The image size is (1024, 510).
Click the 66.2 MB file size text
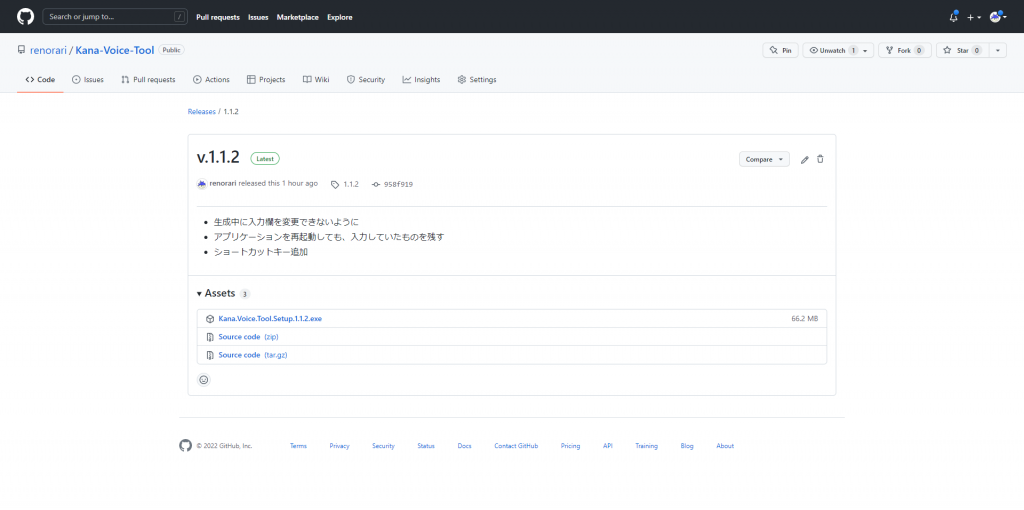pyautogui.click(x=805, y=319)
